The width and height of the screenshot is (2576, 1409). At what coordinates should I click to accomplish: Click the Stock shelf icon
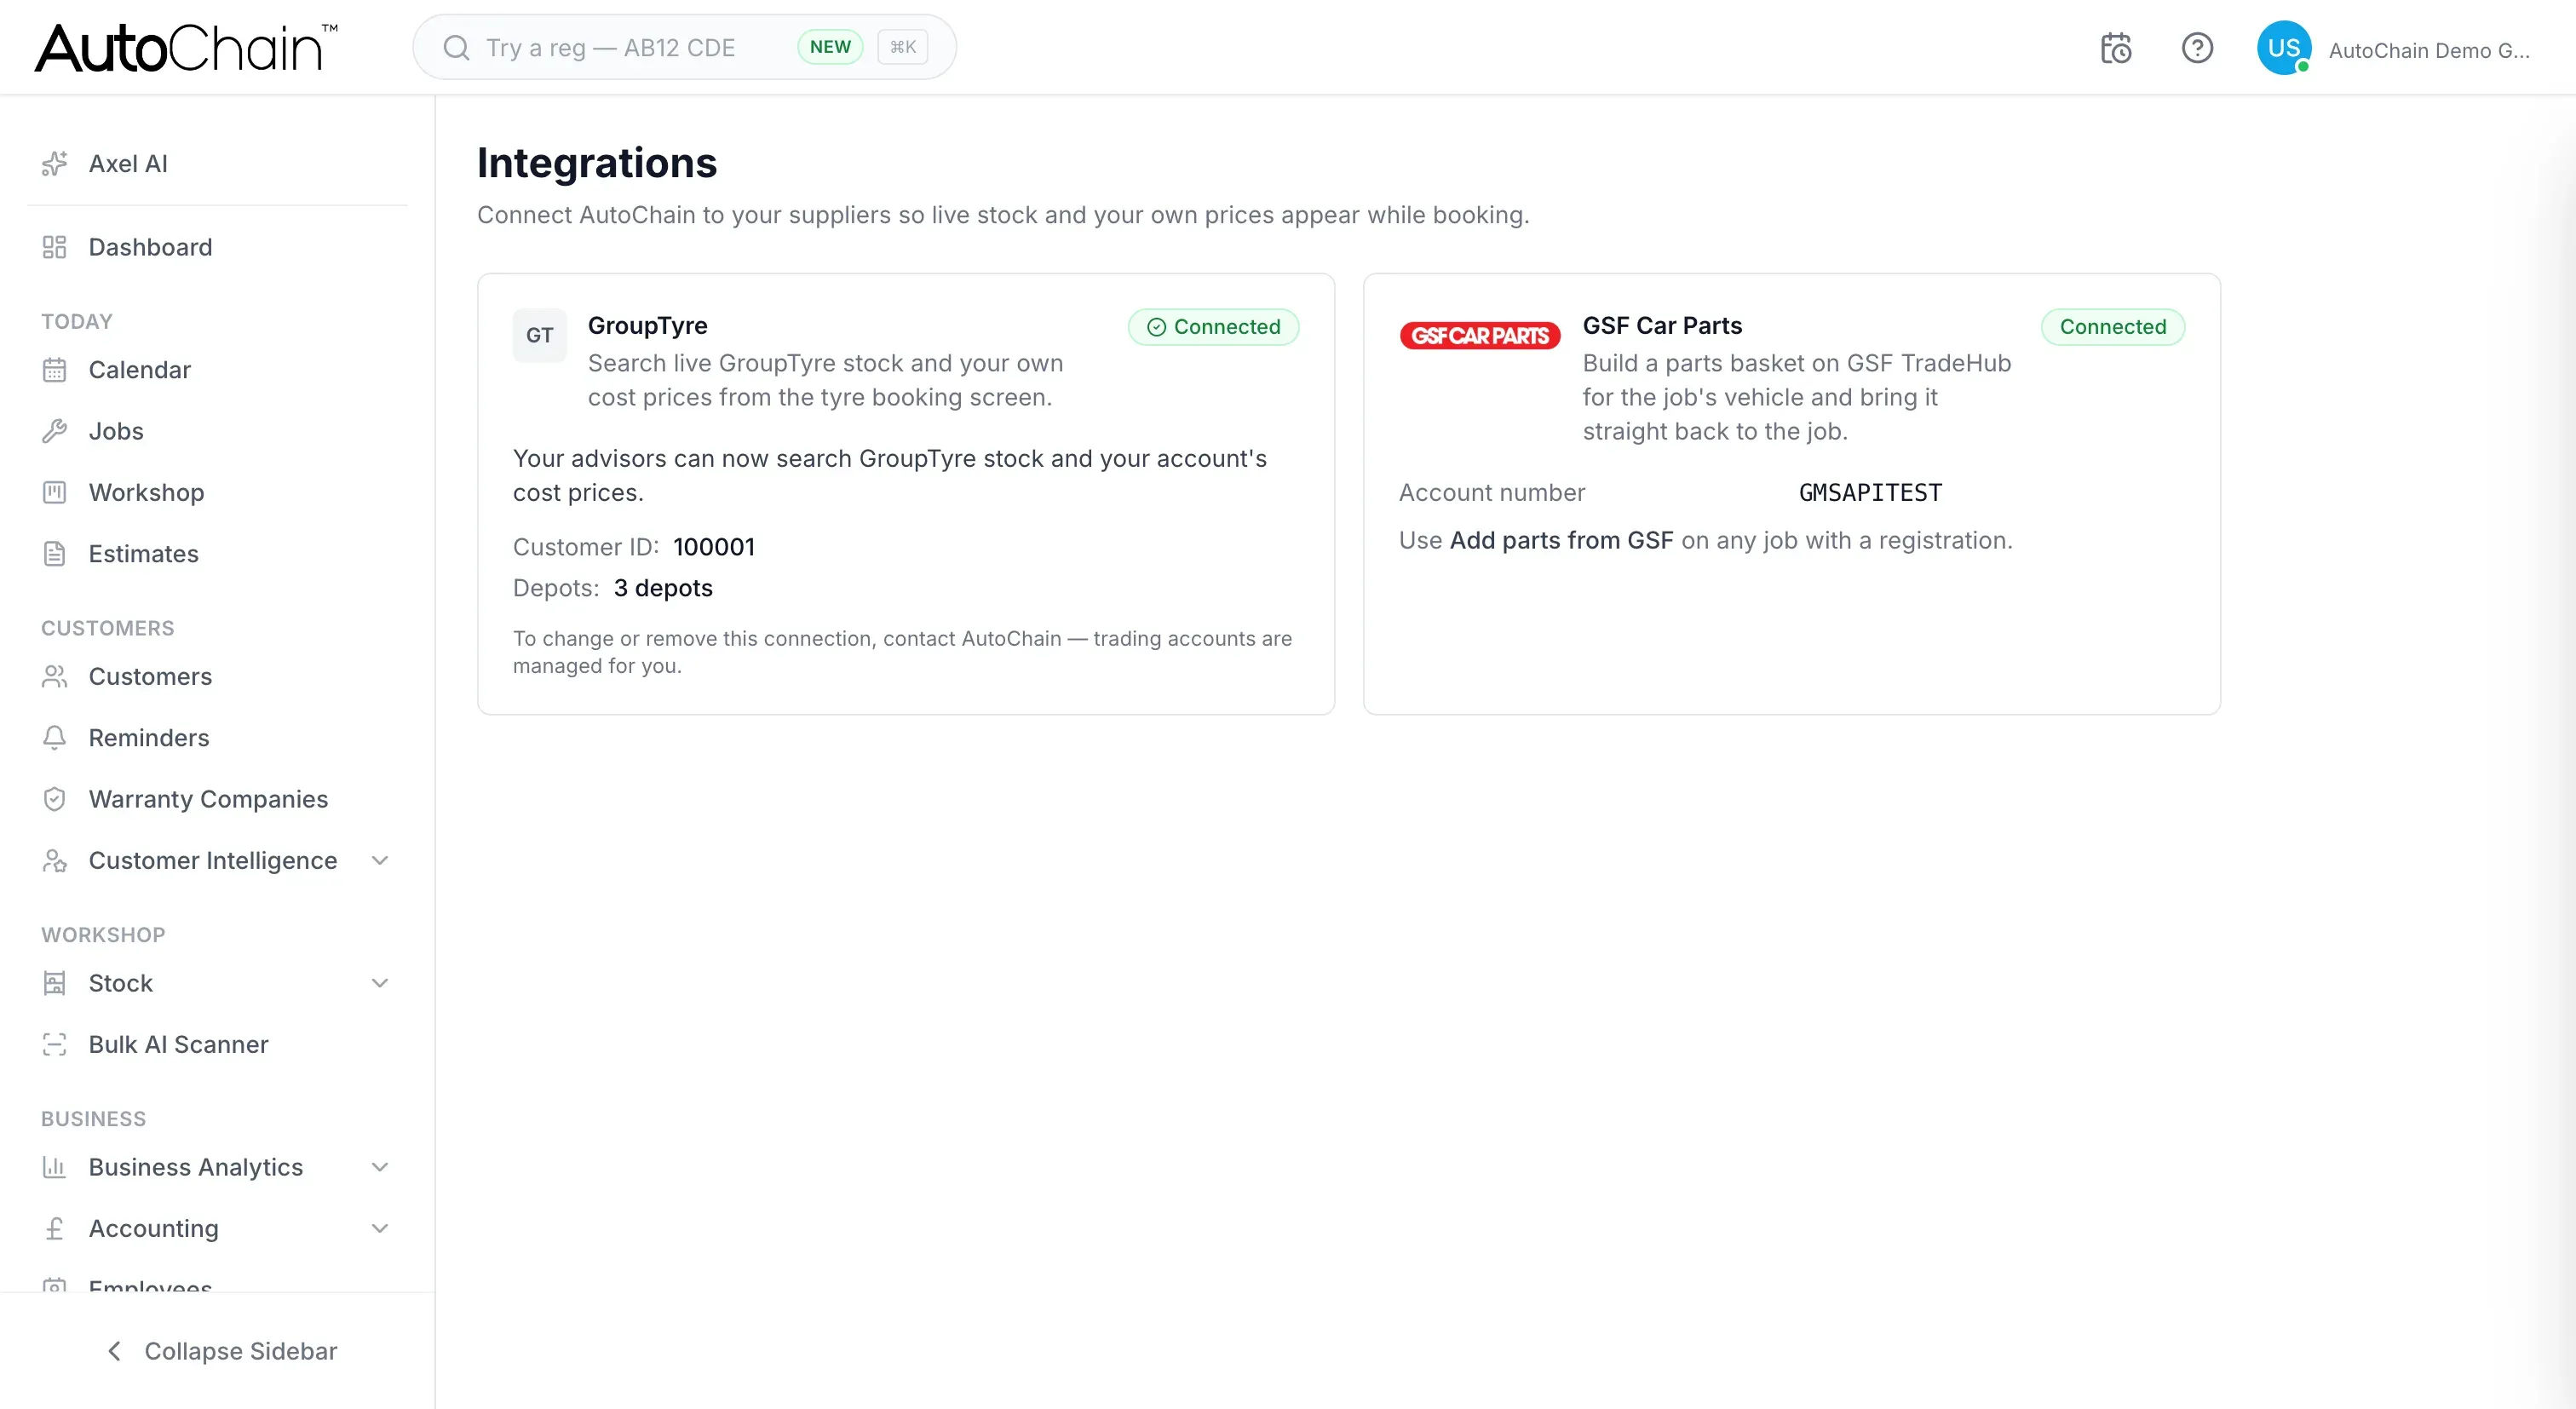click(x=54, y=983)
